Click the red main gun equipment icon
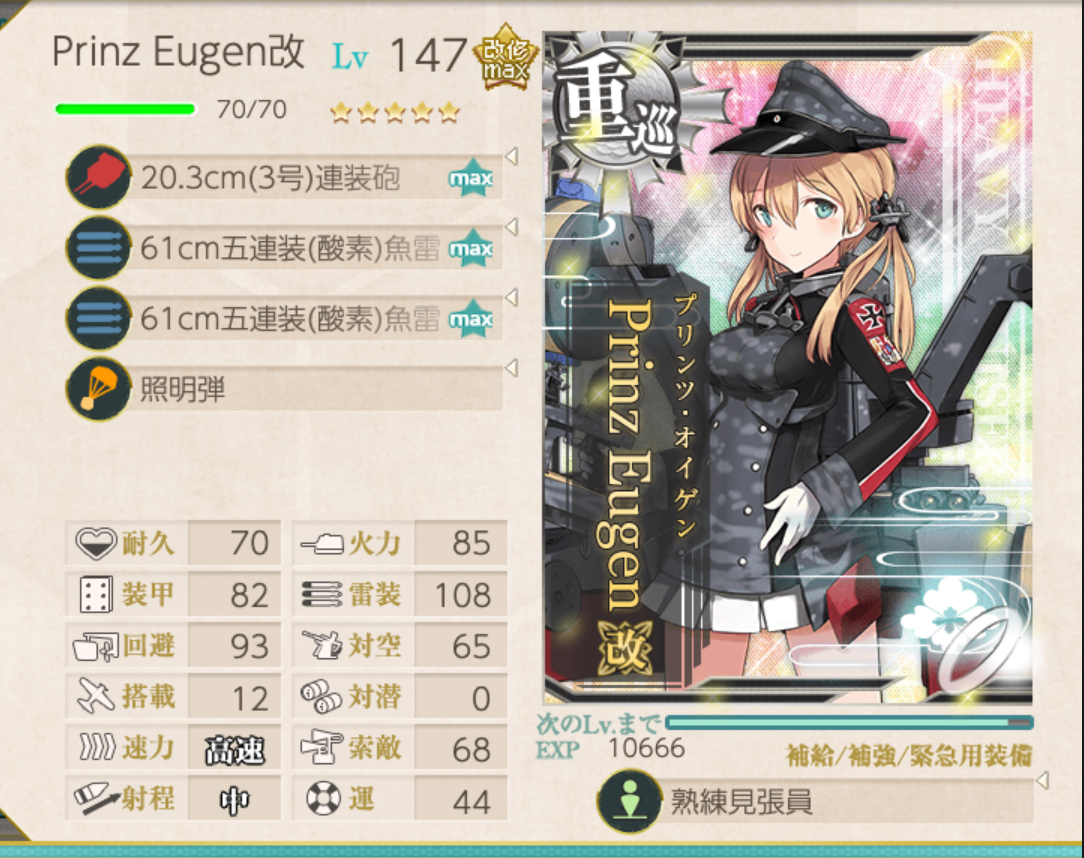Screen dimensions: 1084x858 [x=99, y=177]
